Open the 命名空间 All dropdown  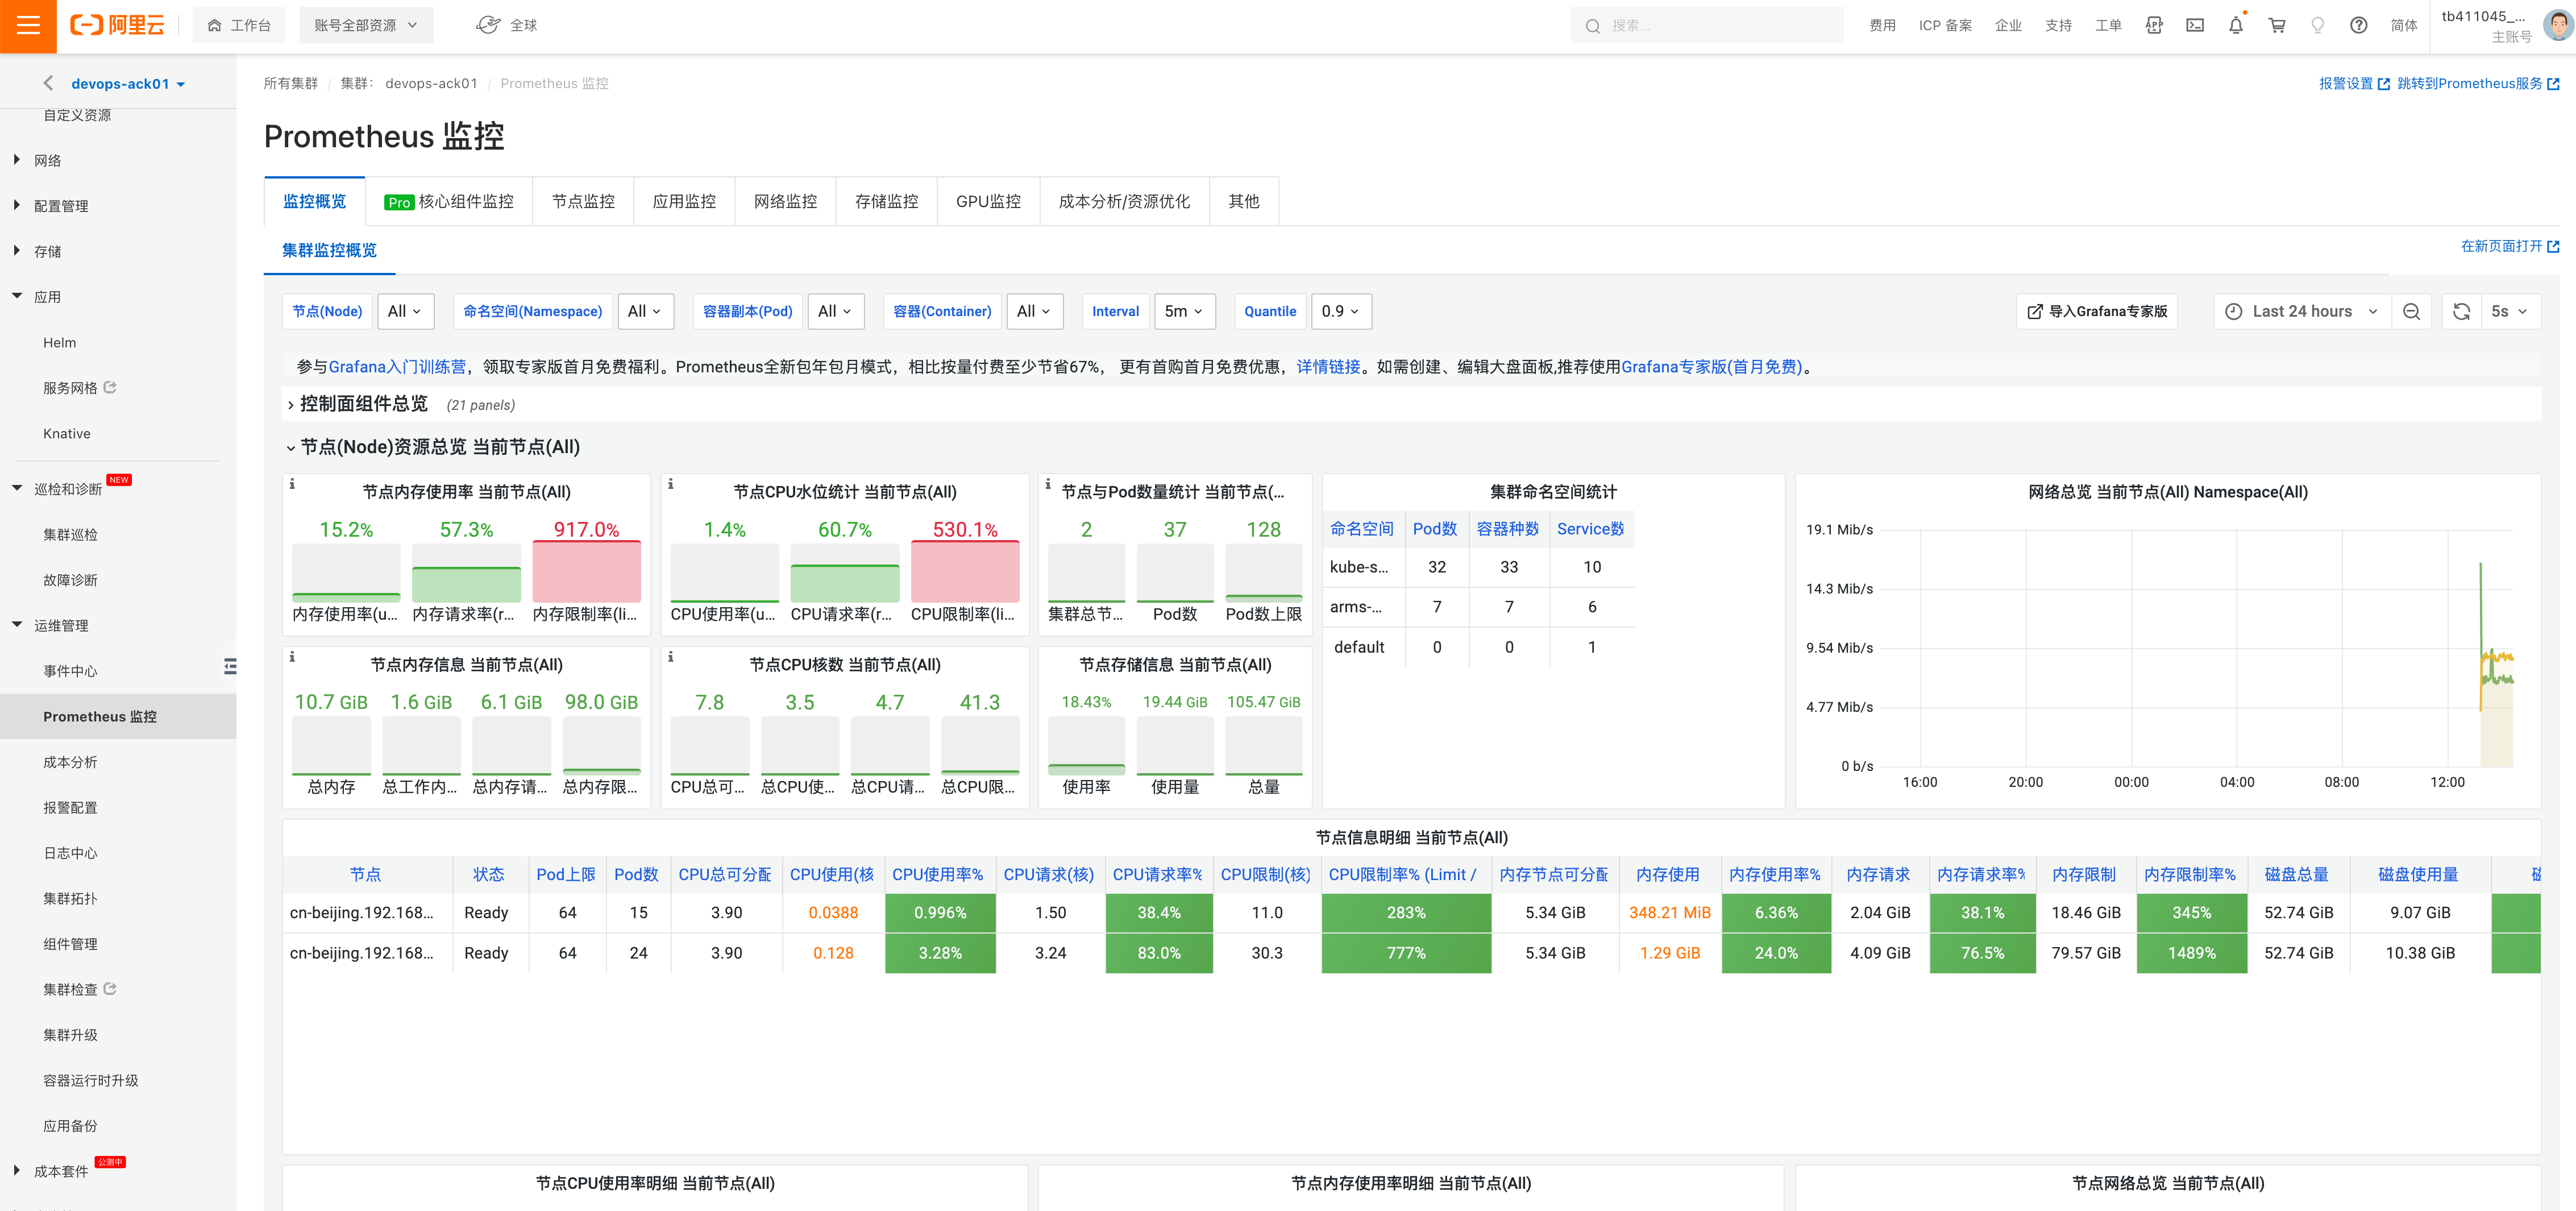645,311
